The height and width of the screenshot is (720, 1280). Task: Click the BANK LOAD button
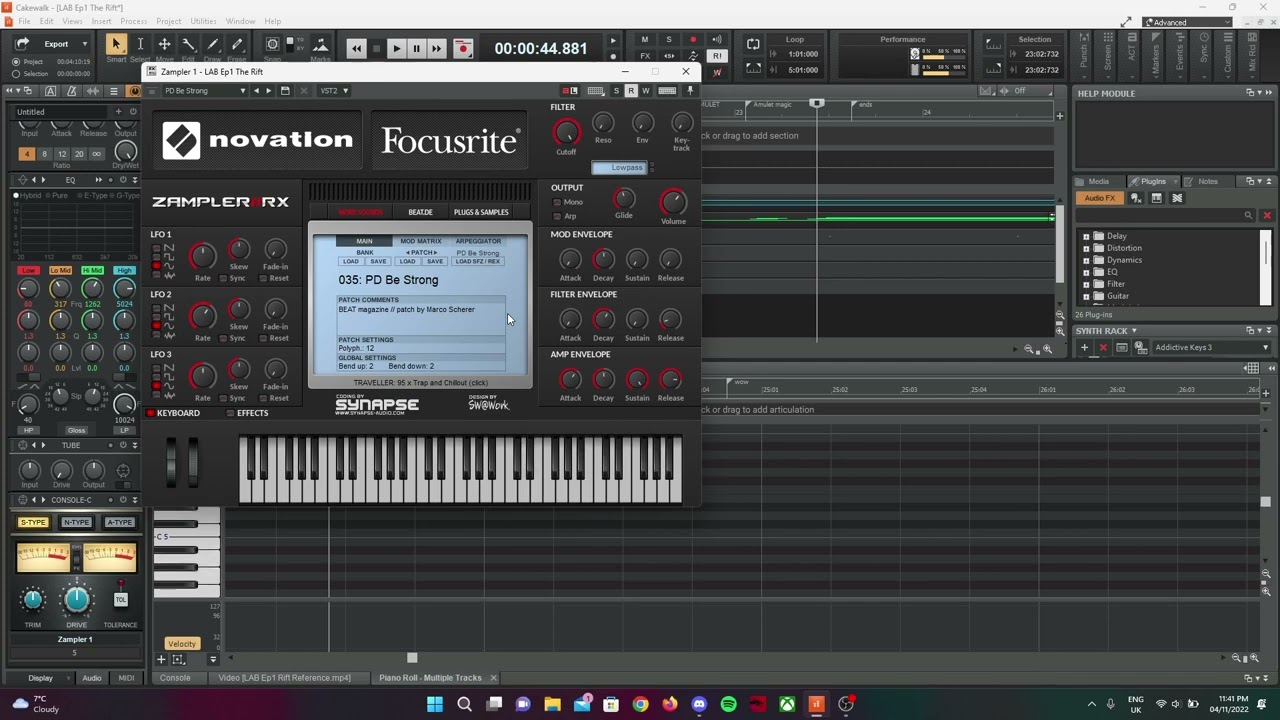coord(351,262)
